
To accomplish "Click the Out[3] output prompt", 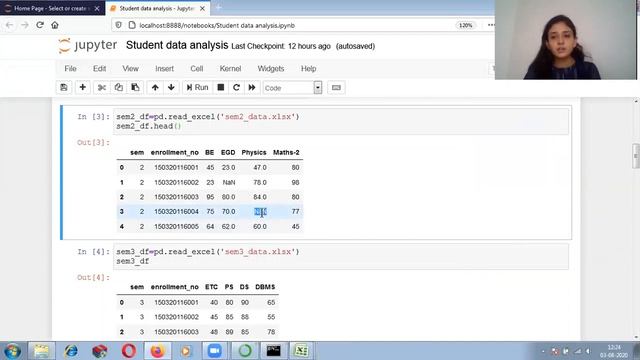I will (93, 142).
